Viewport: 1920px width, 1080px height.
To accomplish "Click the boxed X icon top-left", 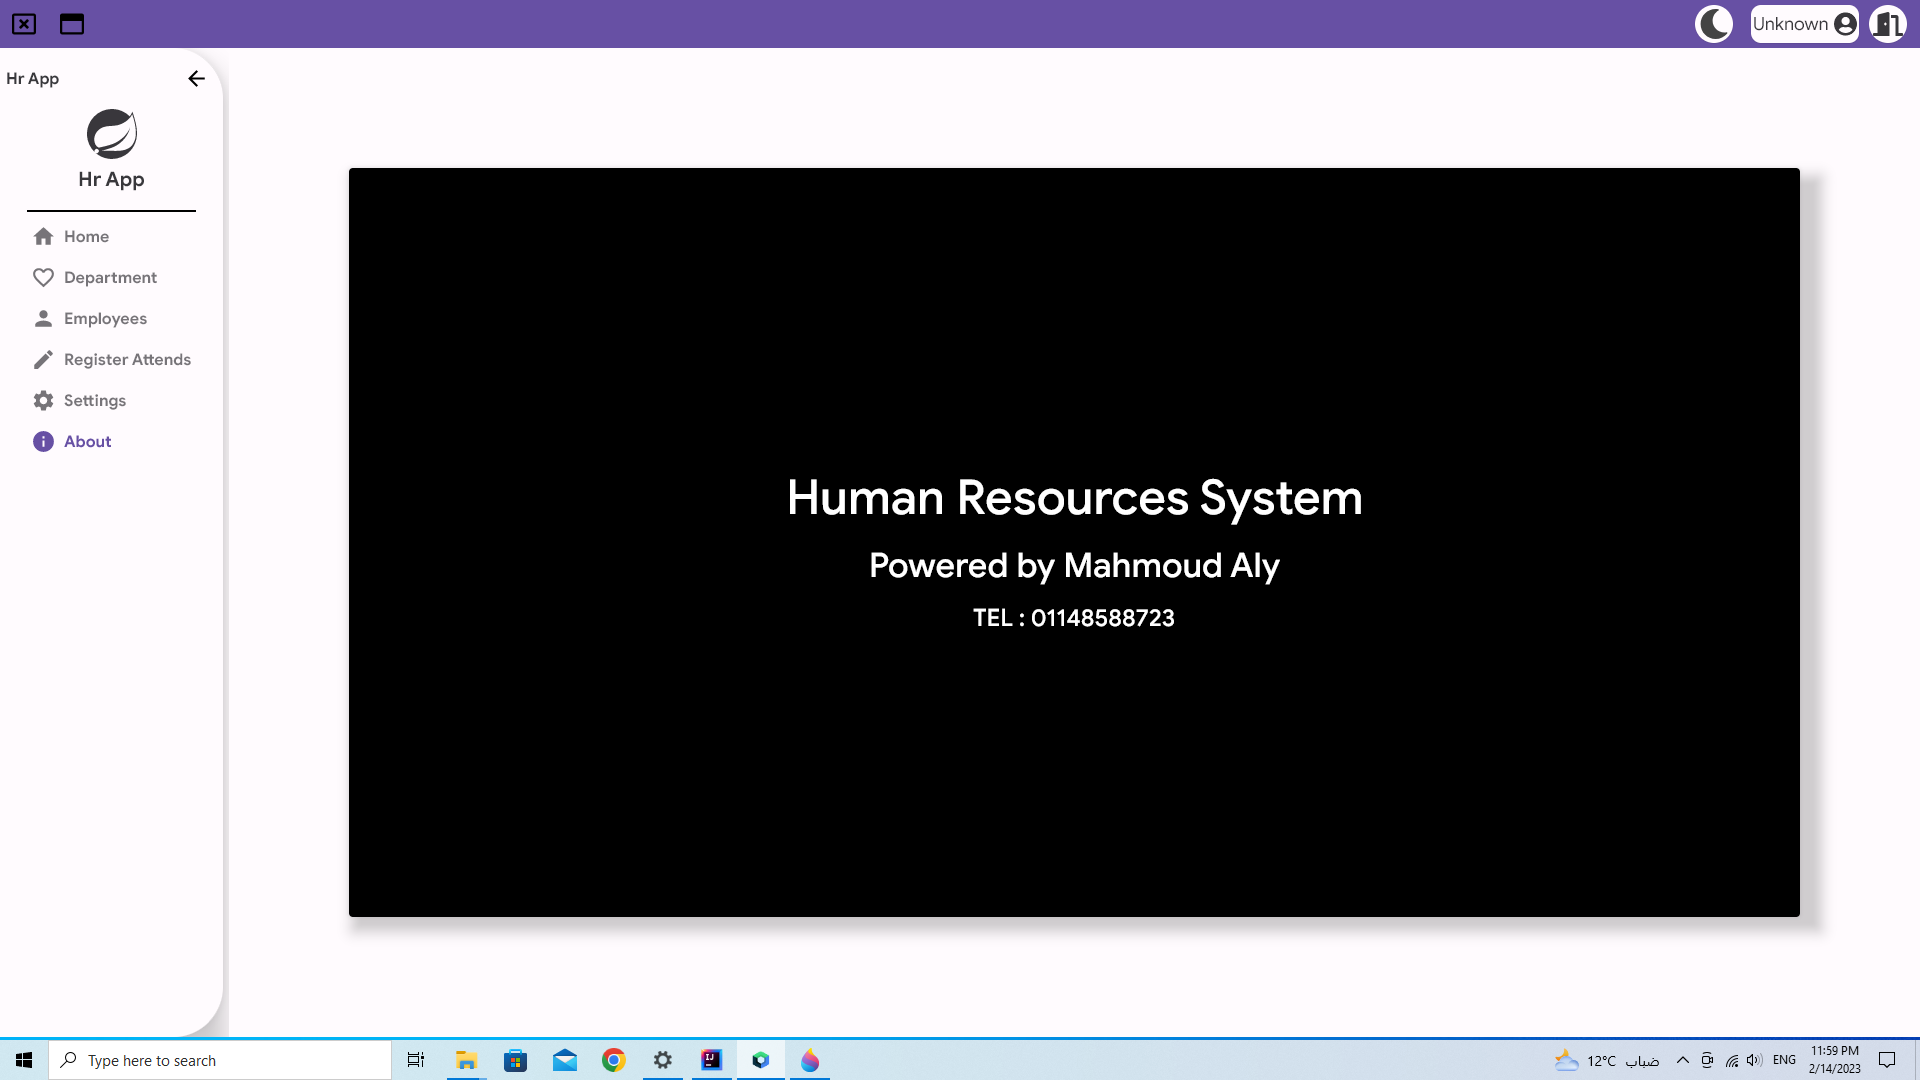I will coord(24,24).
